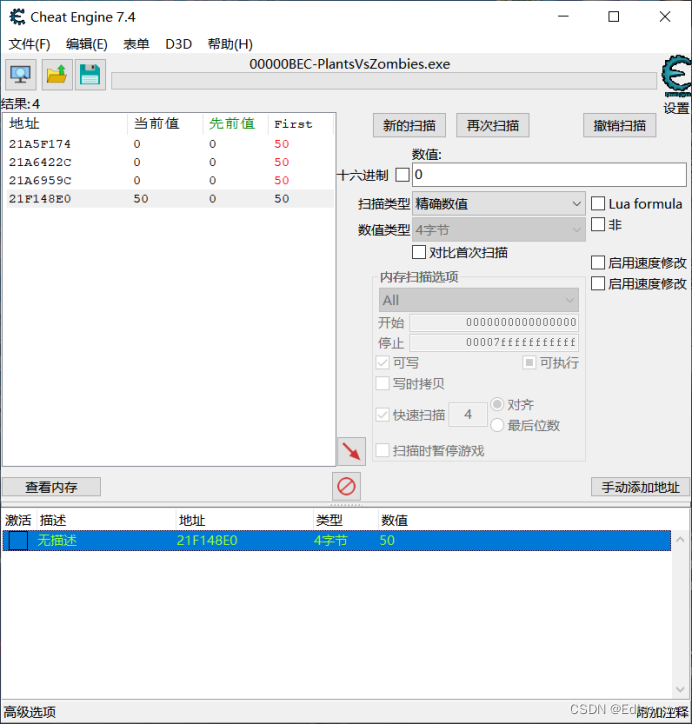
Task: Open the process selection computer icon
Action: tap(21, 74)
